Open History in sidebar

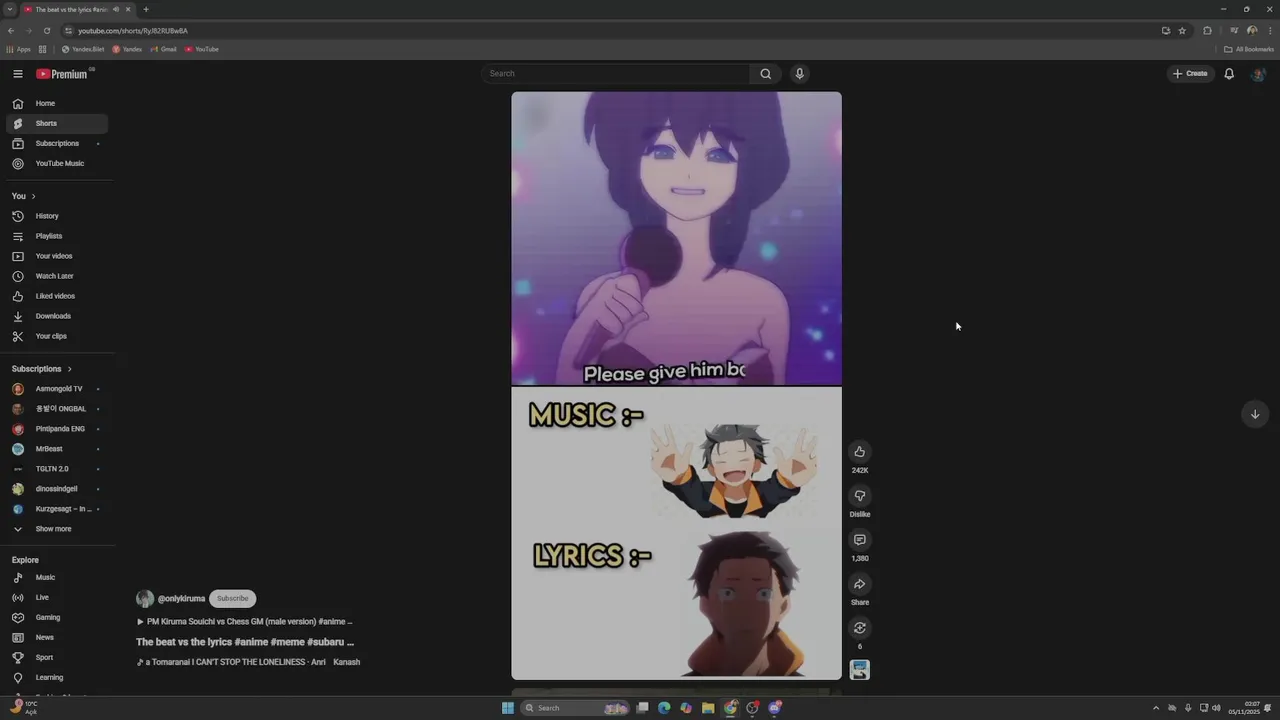tap(57, 216)
